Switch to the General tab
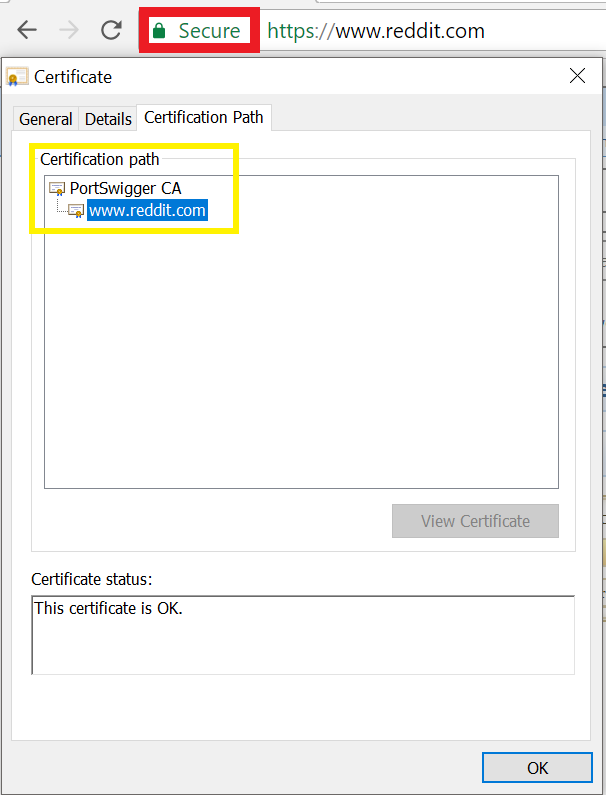Viewport: 606px width, 795px height. (x=46, y=119)
